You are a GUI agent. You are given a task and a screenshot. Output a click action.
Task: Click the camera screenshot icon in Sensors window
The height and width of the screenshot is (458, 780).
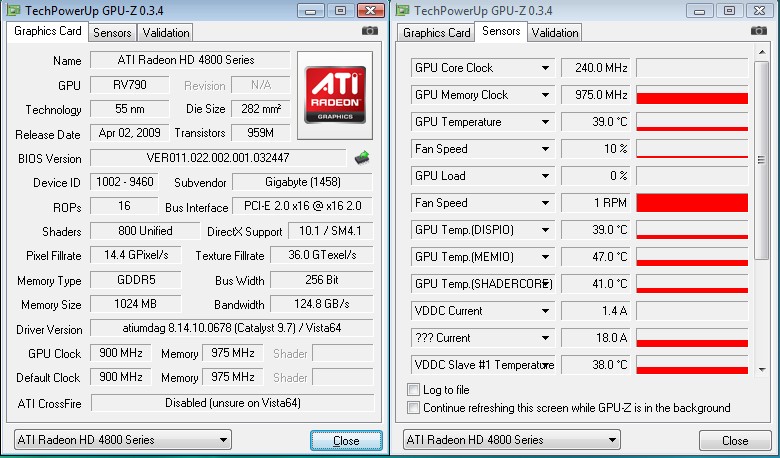point(759,31)
